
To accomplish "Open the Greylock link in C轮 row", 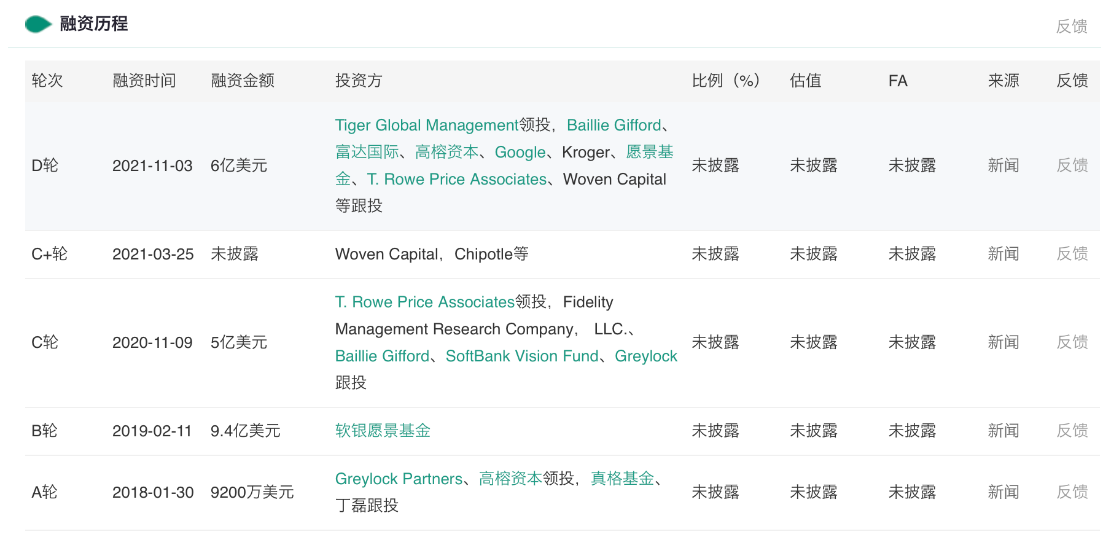I will click(x=646, y=356).
